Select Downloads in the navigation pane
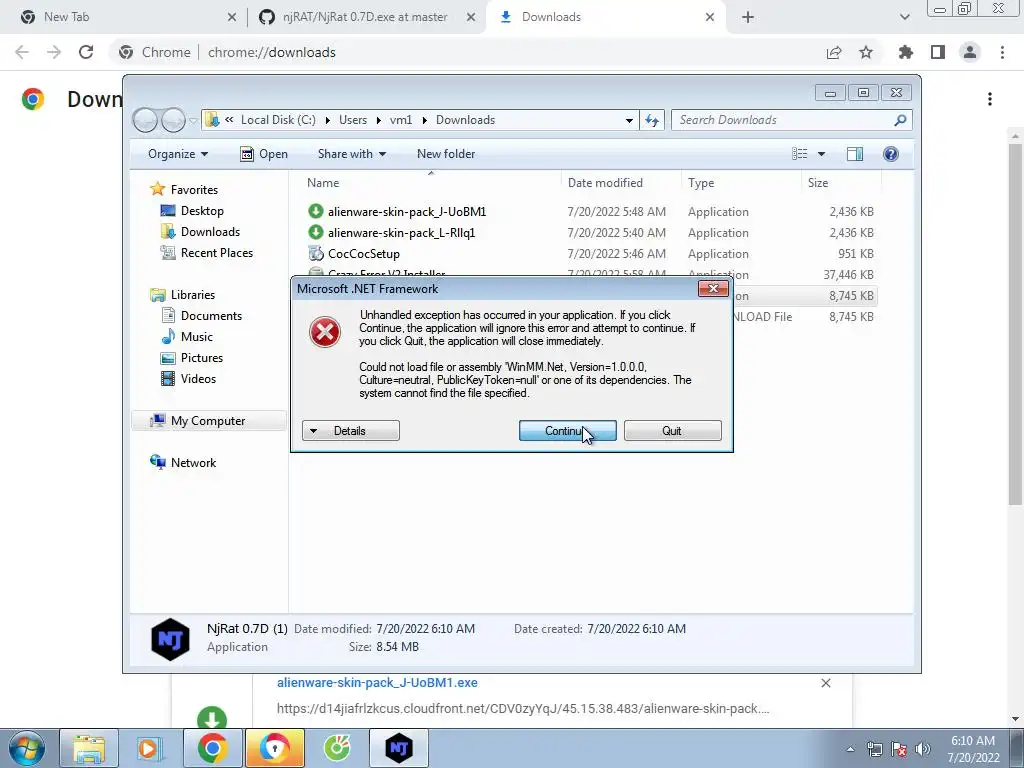 tap(210, 232)
